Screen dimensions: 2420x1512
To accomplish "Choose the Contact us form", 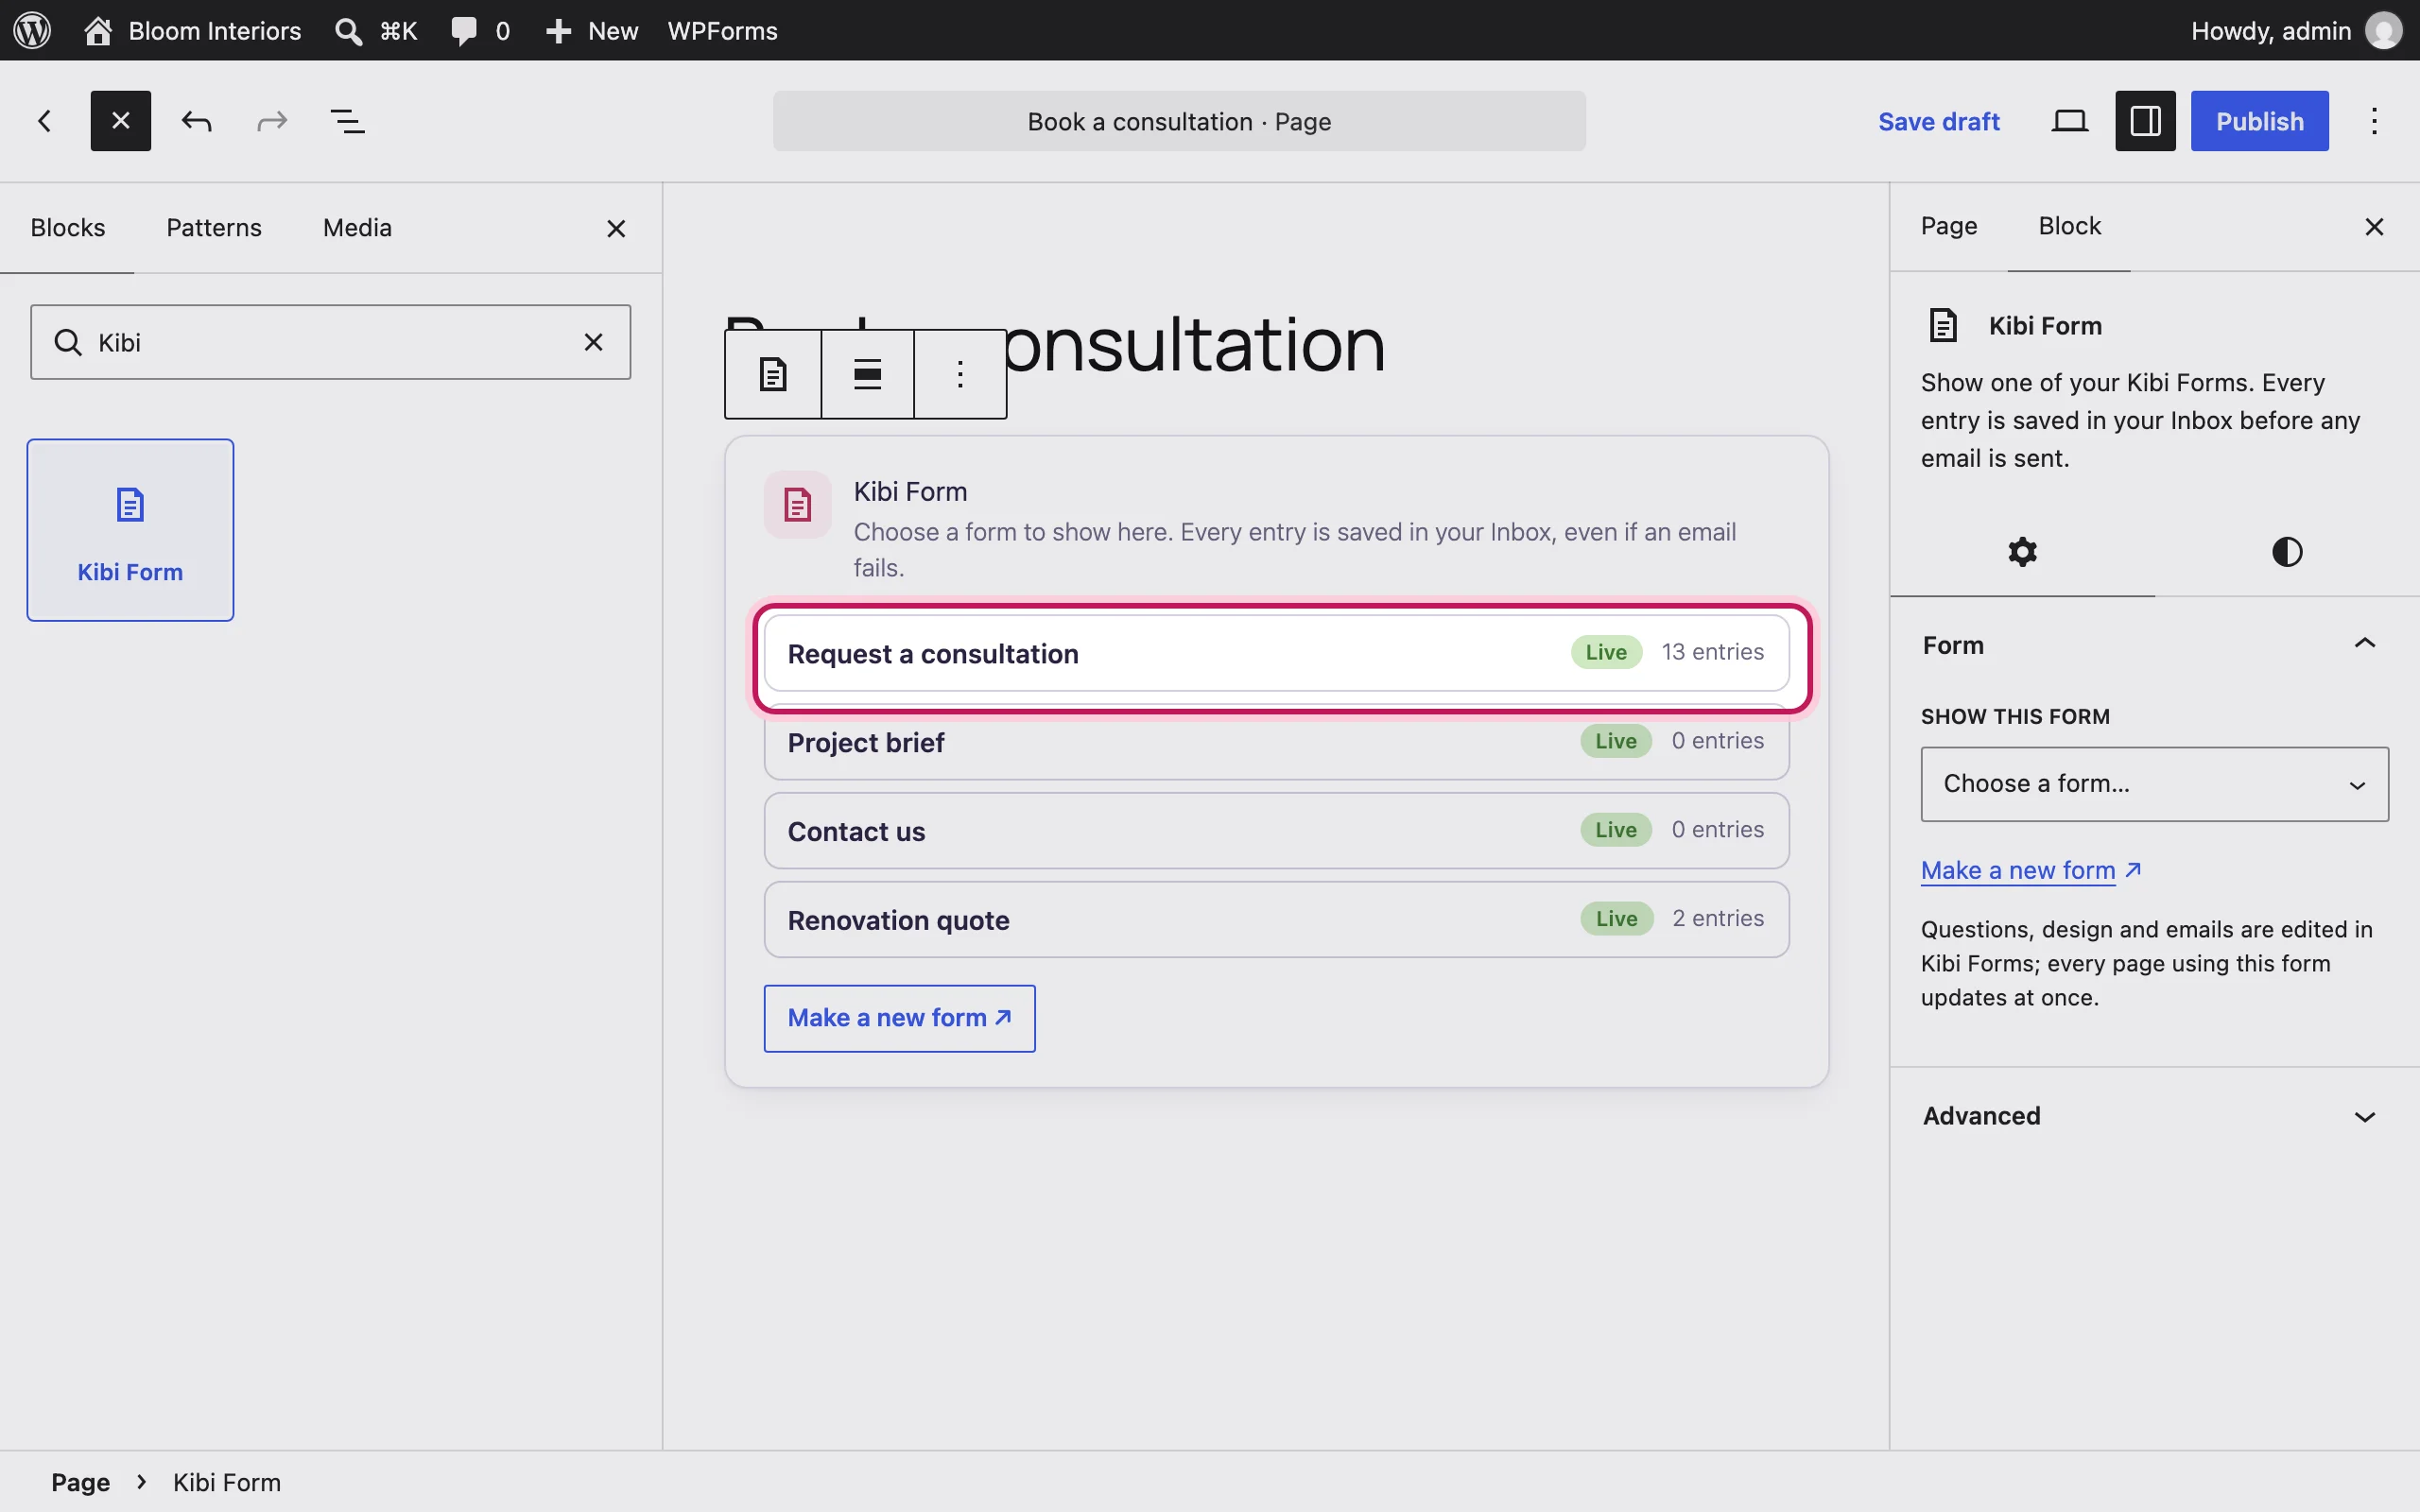I will [1276, 831].
